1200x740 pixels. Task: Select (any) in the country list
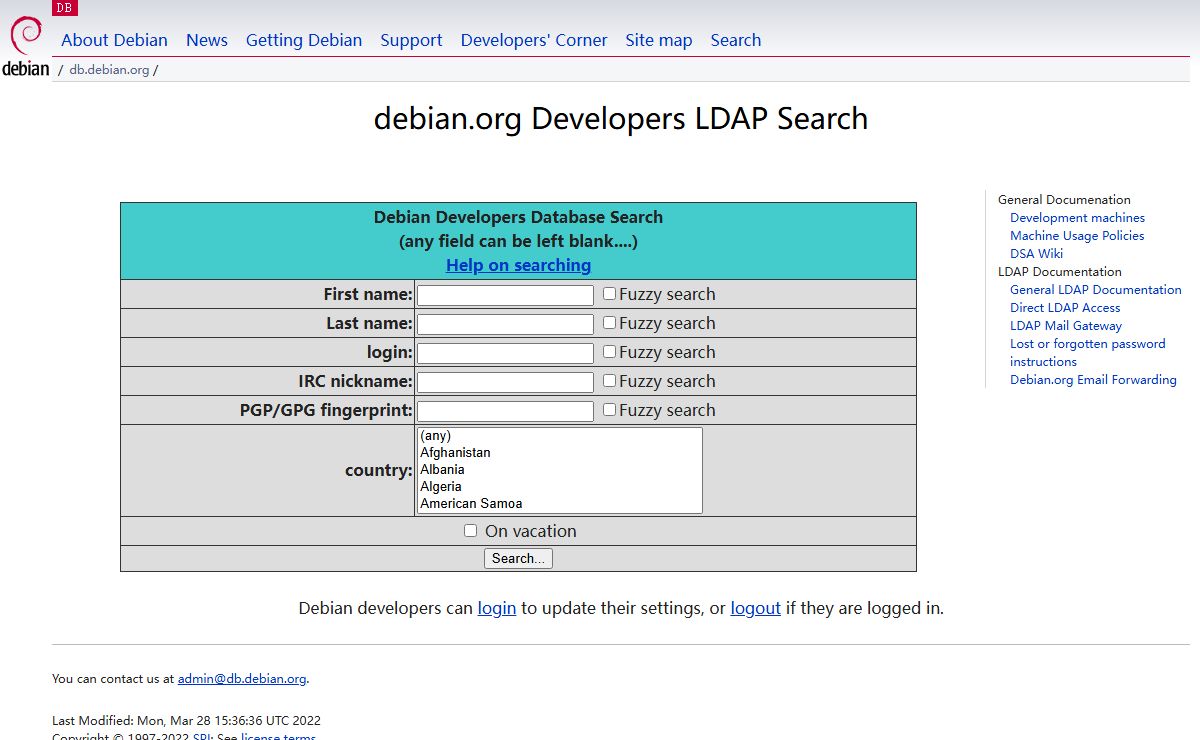pyautogui.click(x=559, y=436)
